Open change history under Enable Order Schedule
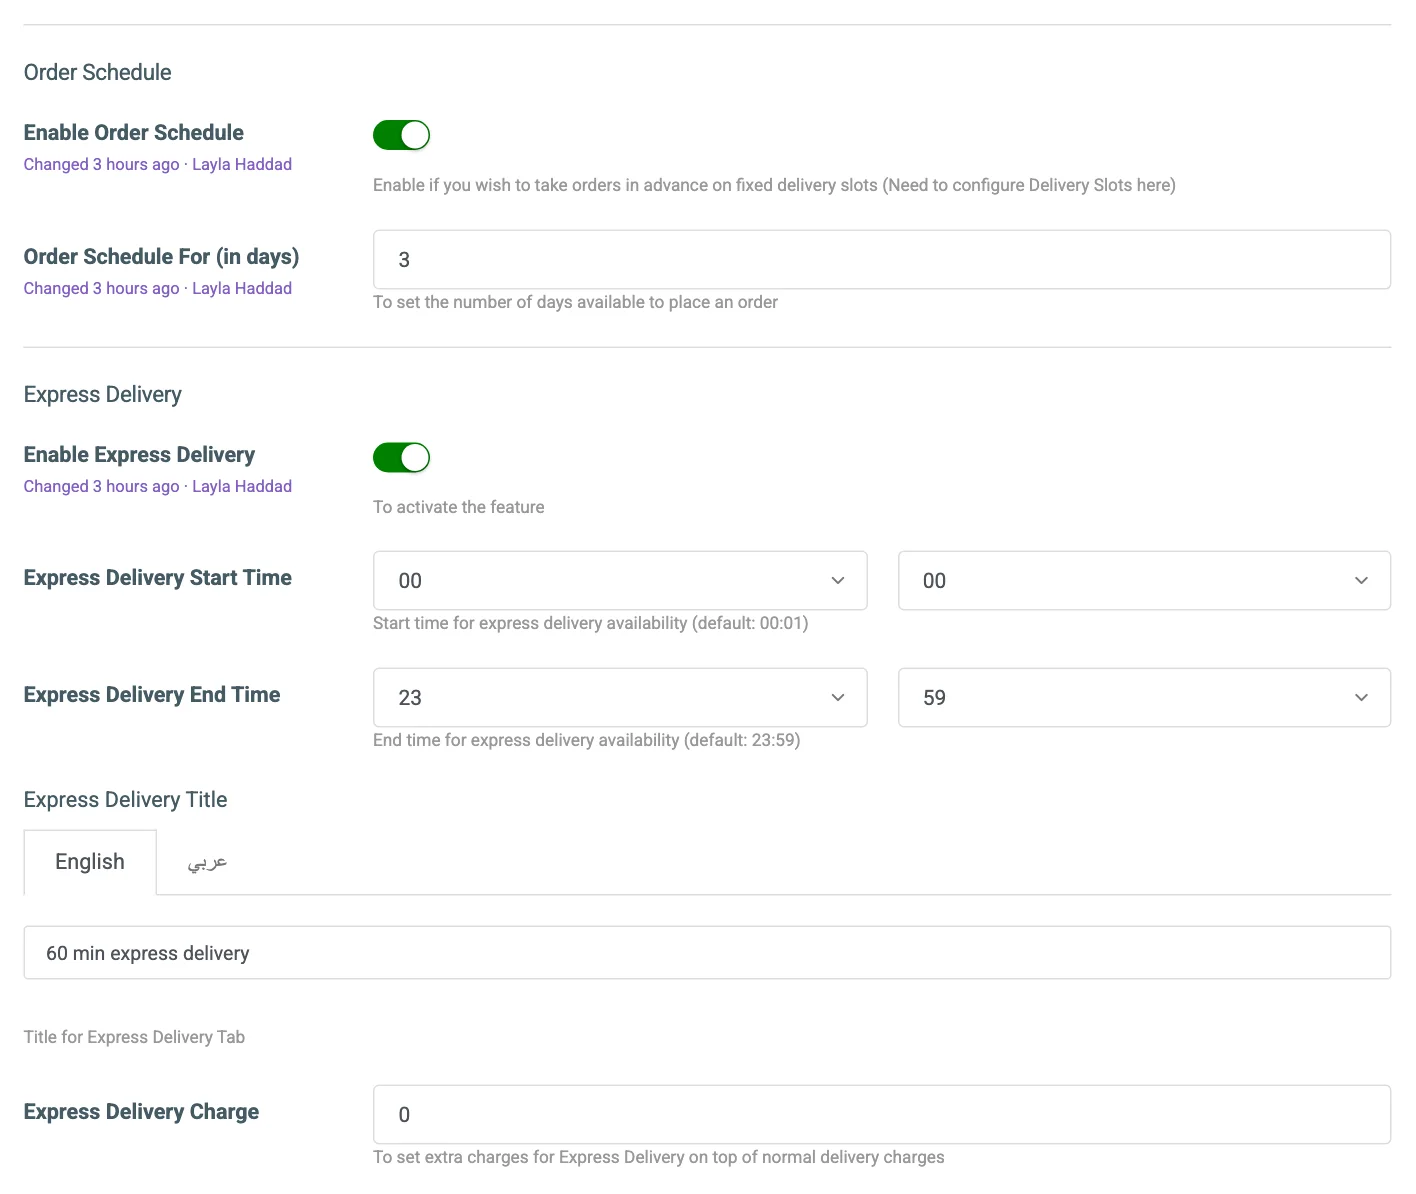This screenshot has width=1416, height=1194. [158, 164]
